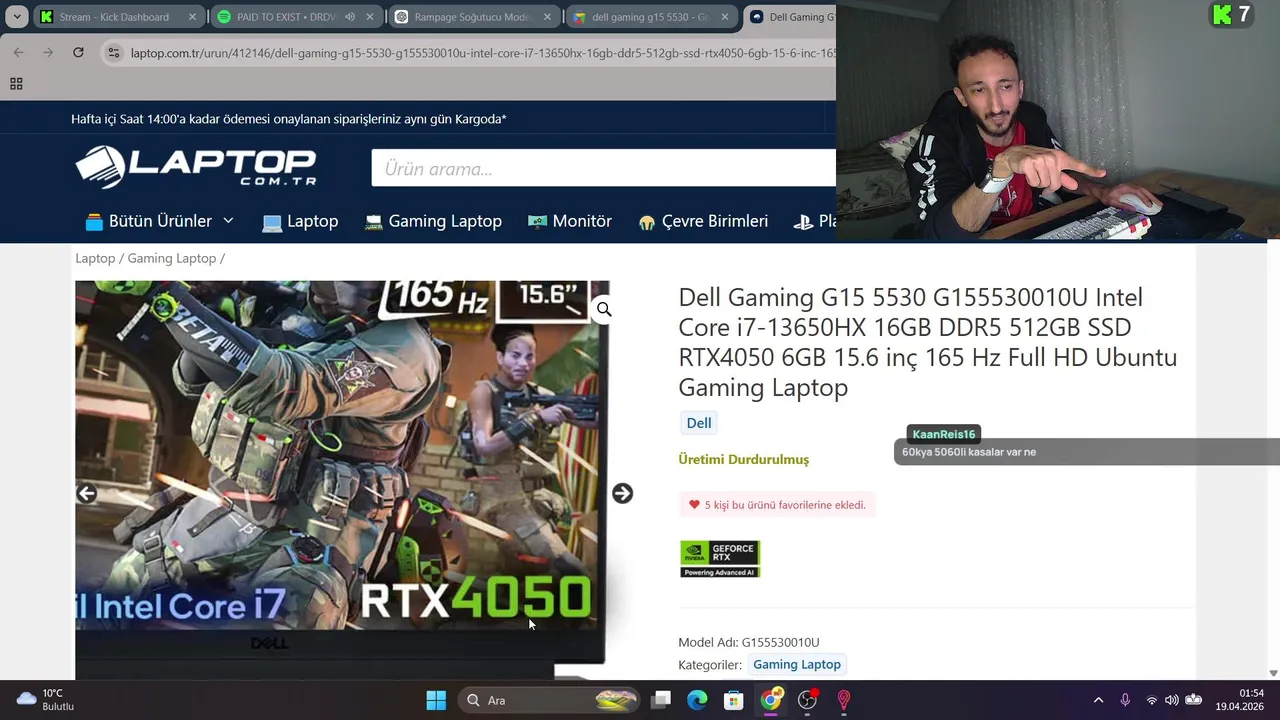This screenshot has height=720, width=1280.
Task: Open the Laptop category menu
Action: pos(300,221)
